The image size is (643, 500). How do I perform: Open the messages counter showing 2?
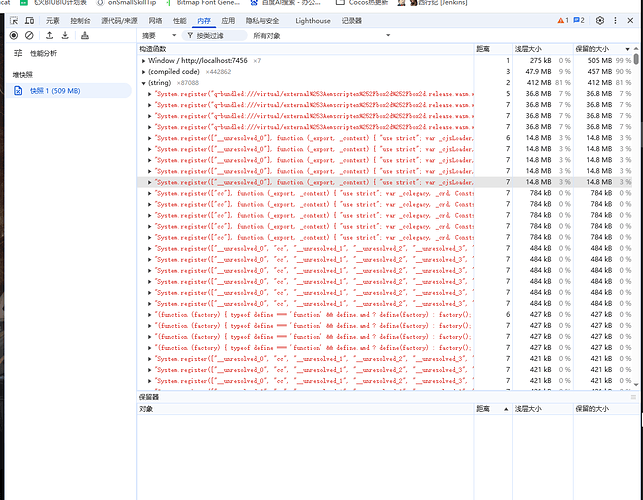[x=579, y=20]
